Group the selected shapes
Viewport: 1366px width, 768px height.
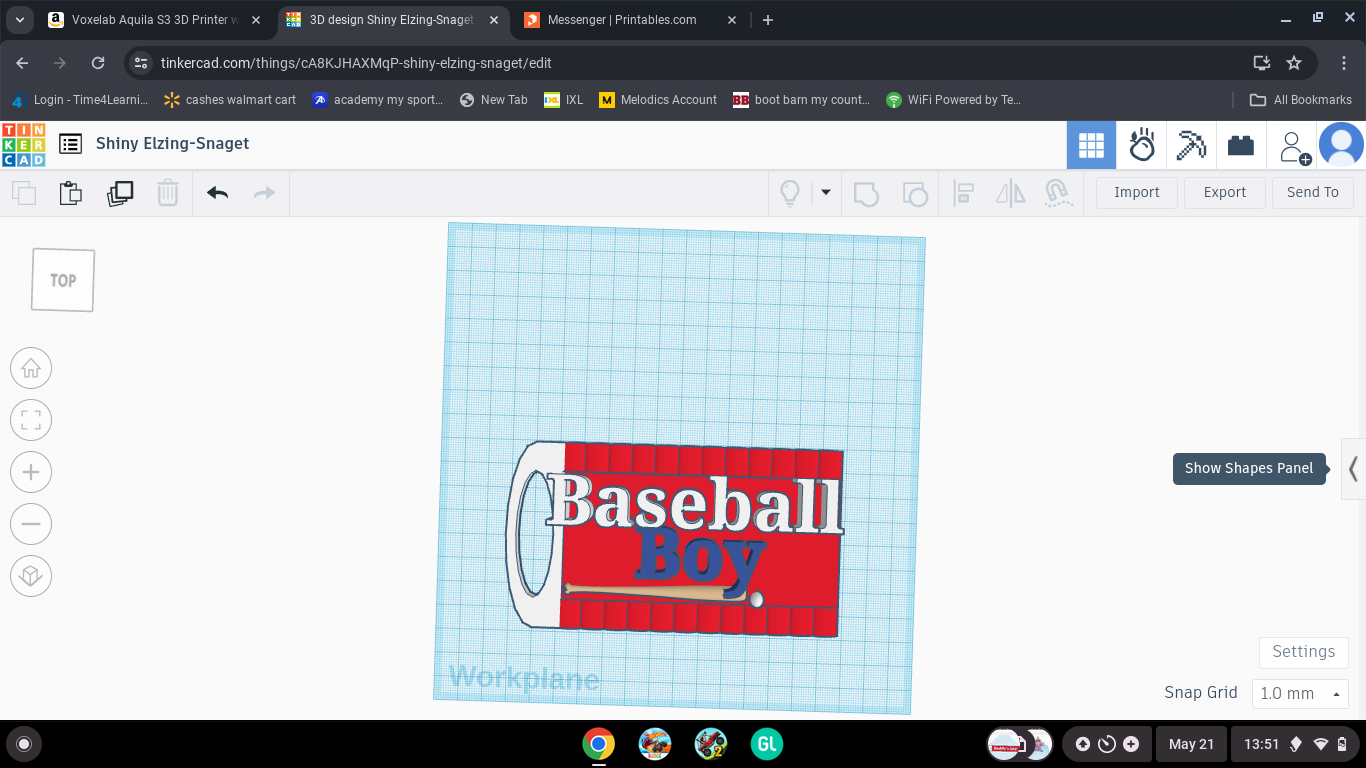point(866,192)
